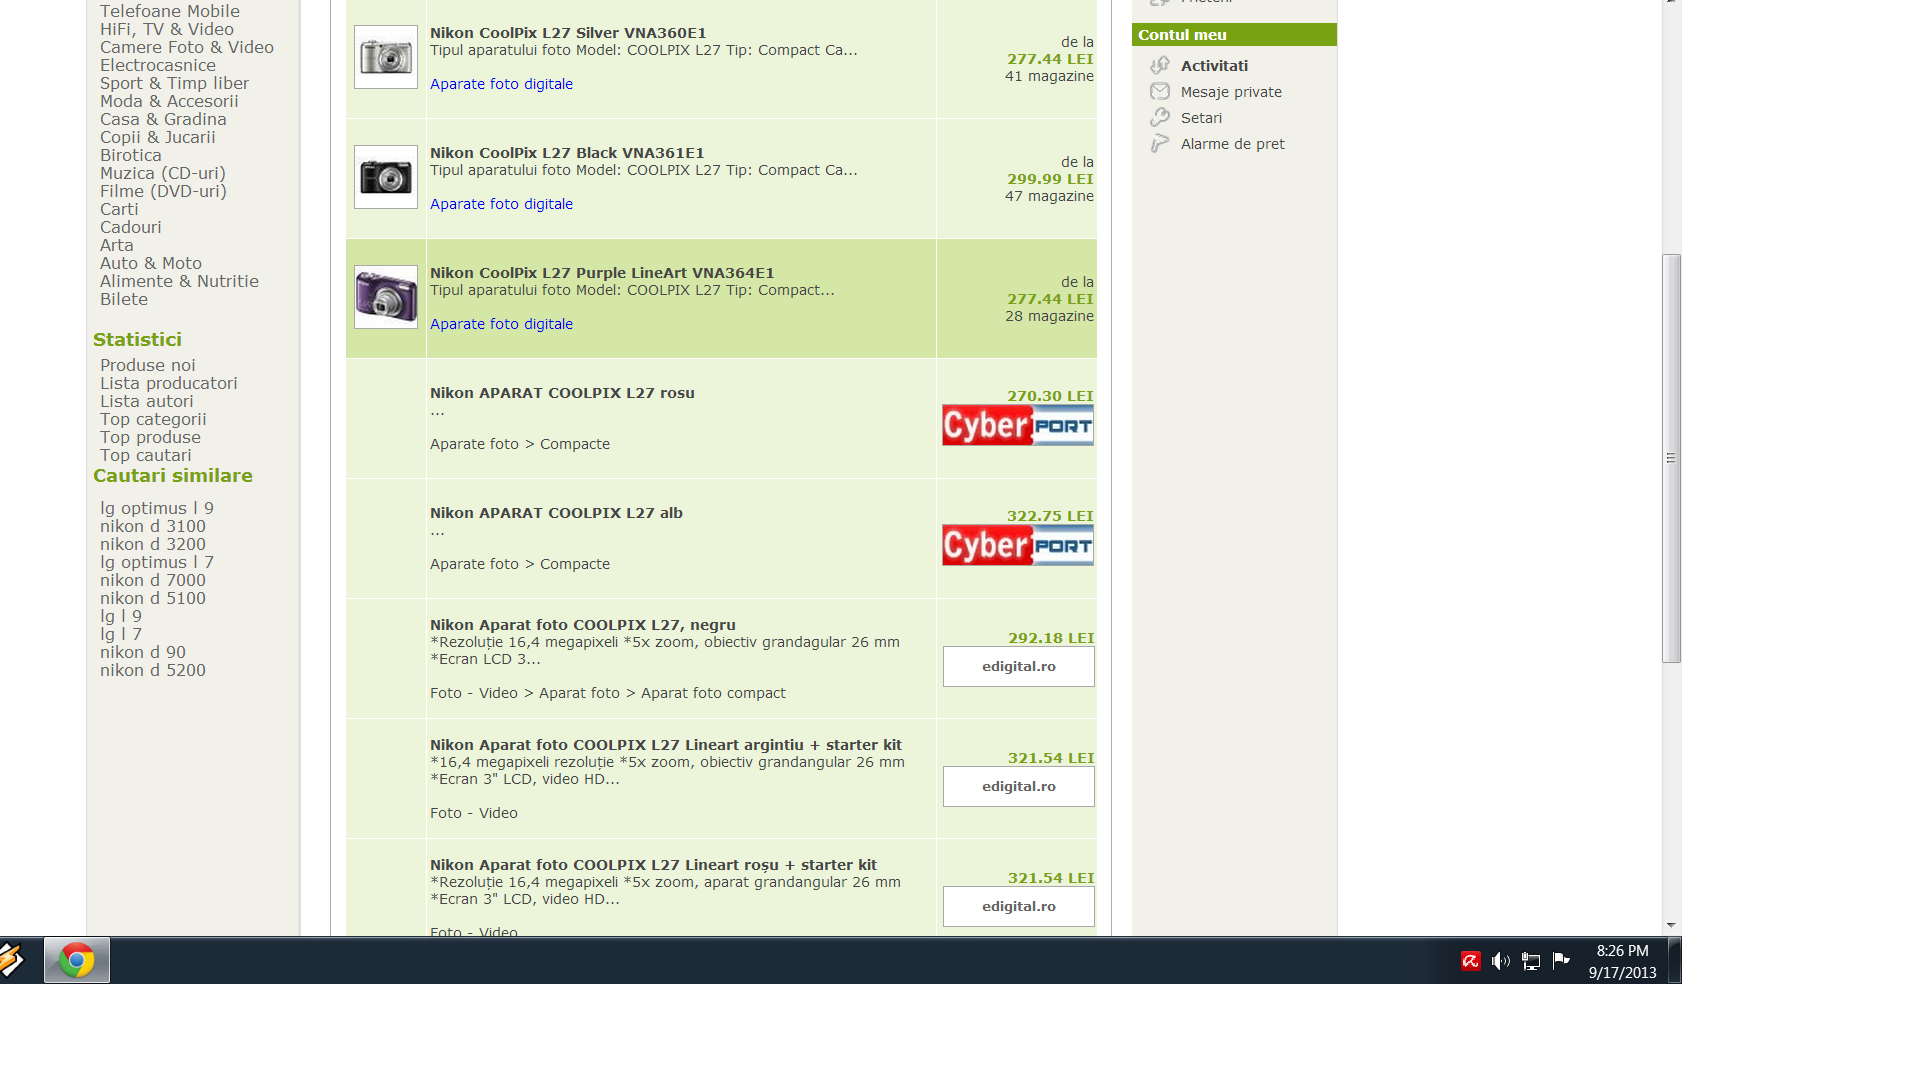Click CyberPort logo for COOLPIX L27 alb
Viewport: 1920px width, 1080px height.
coord(1018,546)
